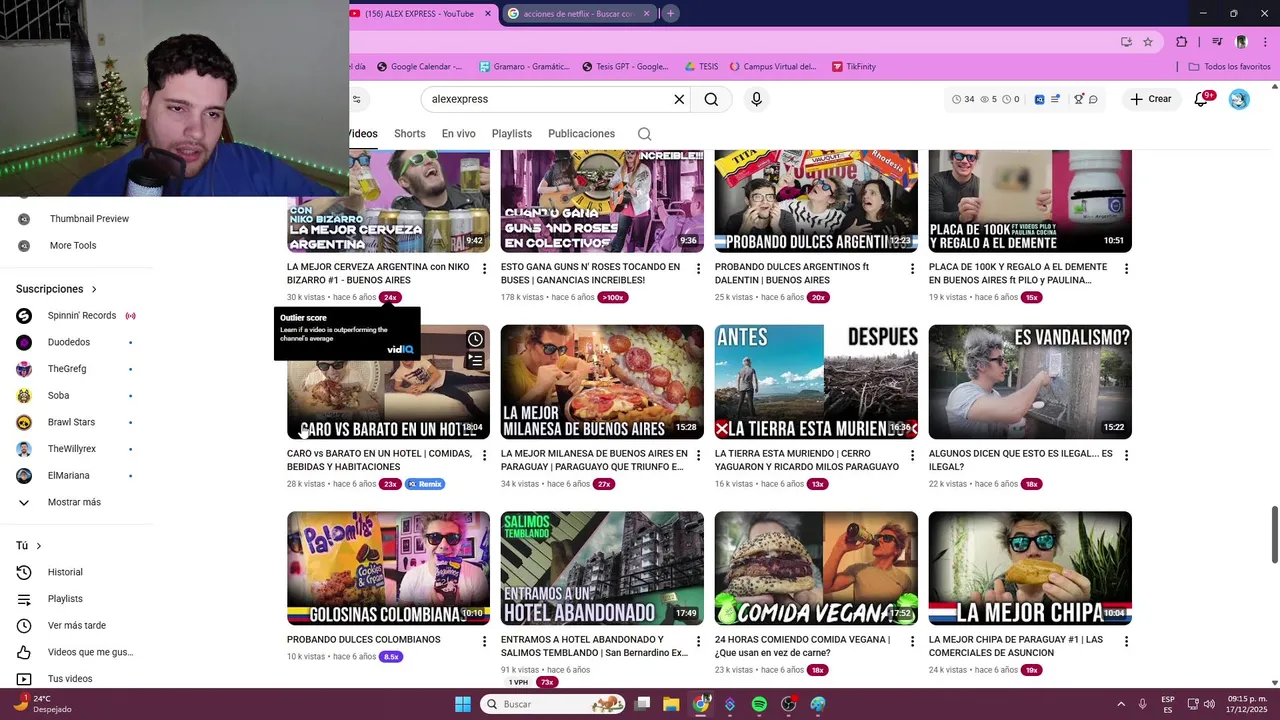
Task: Open Chrome profile avatar
Action: (1241, 42)
